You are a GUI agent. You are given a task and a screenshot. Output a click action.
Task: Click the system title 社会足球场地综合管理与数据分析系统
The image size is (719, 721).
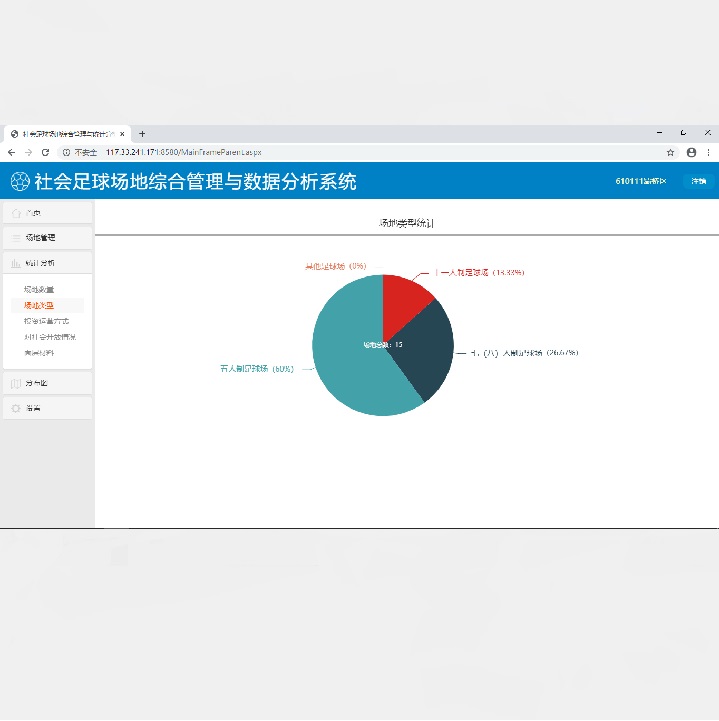(x=195, y=181)
